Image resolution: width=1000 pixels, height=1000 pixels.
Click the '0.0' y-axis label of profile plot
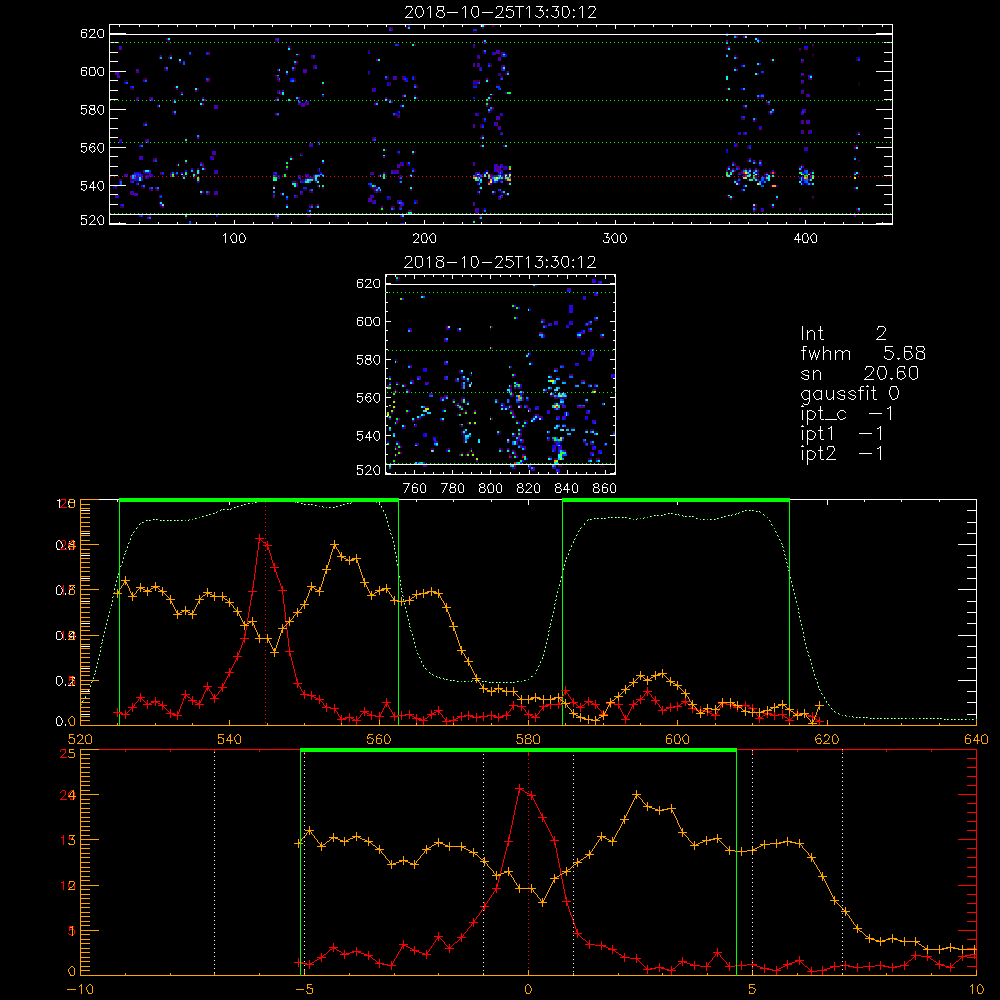[66, 721]
